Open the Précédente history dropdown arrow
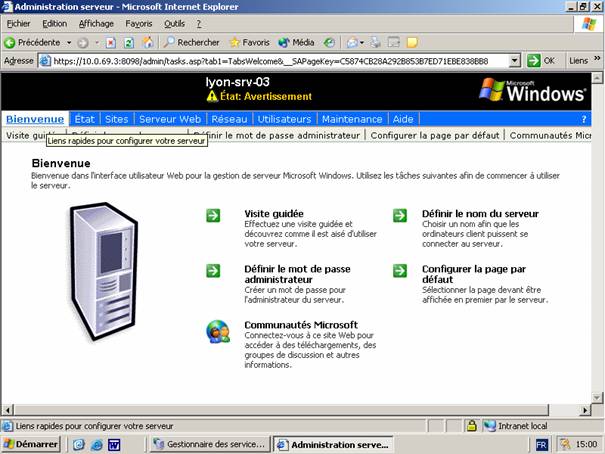The height and width of the screenshot is (454, 605). coord(69,43)
